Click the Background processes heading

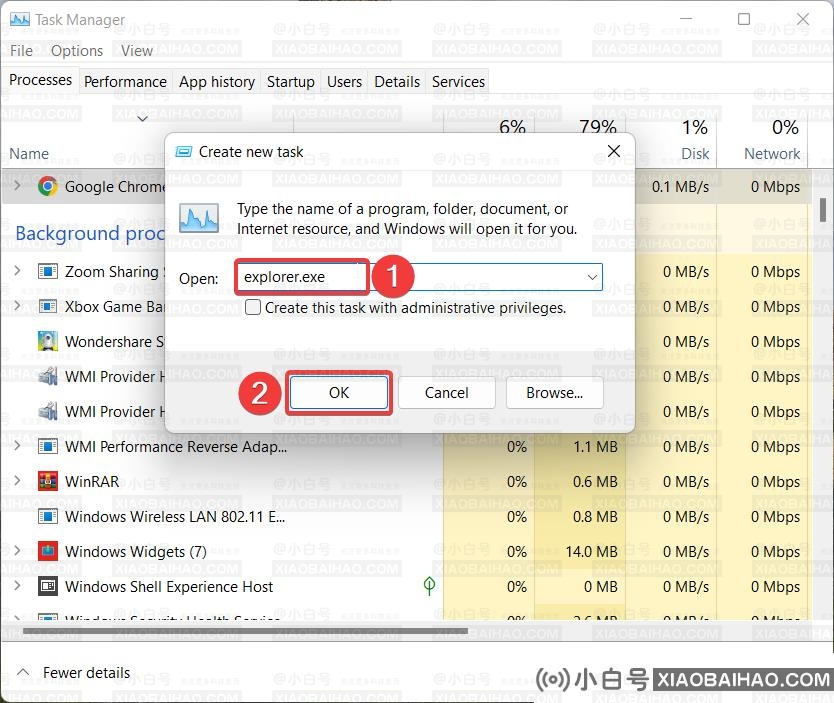[x=89, y=233]
